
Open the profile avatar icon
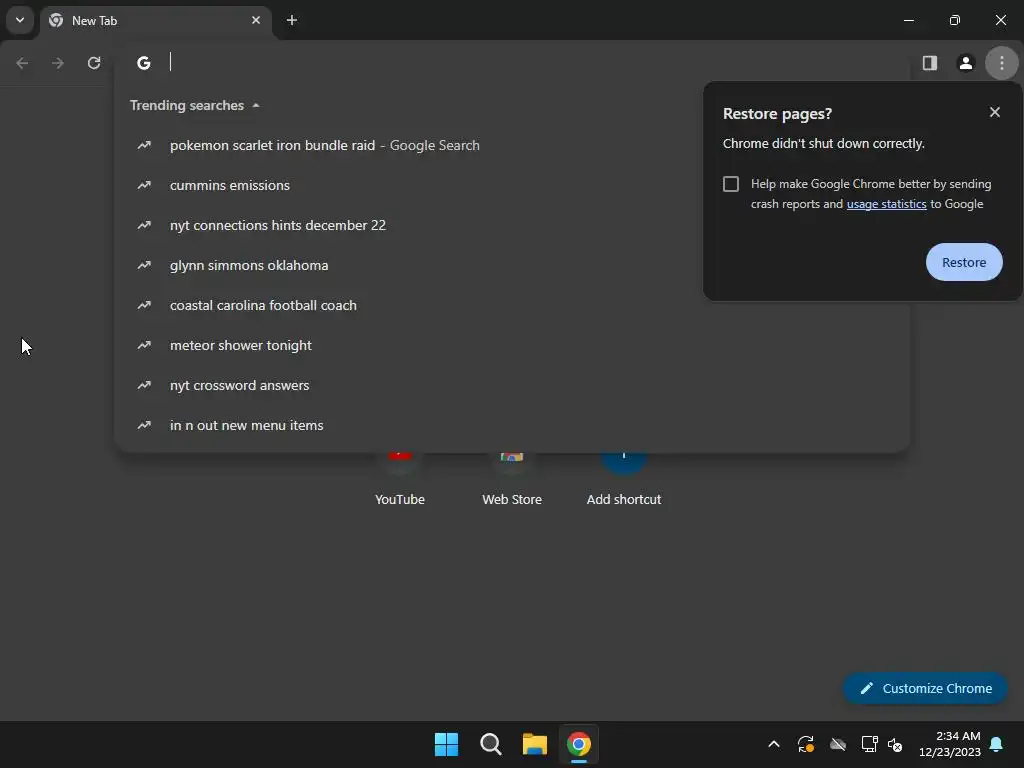click(x=966, y=63)
